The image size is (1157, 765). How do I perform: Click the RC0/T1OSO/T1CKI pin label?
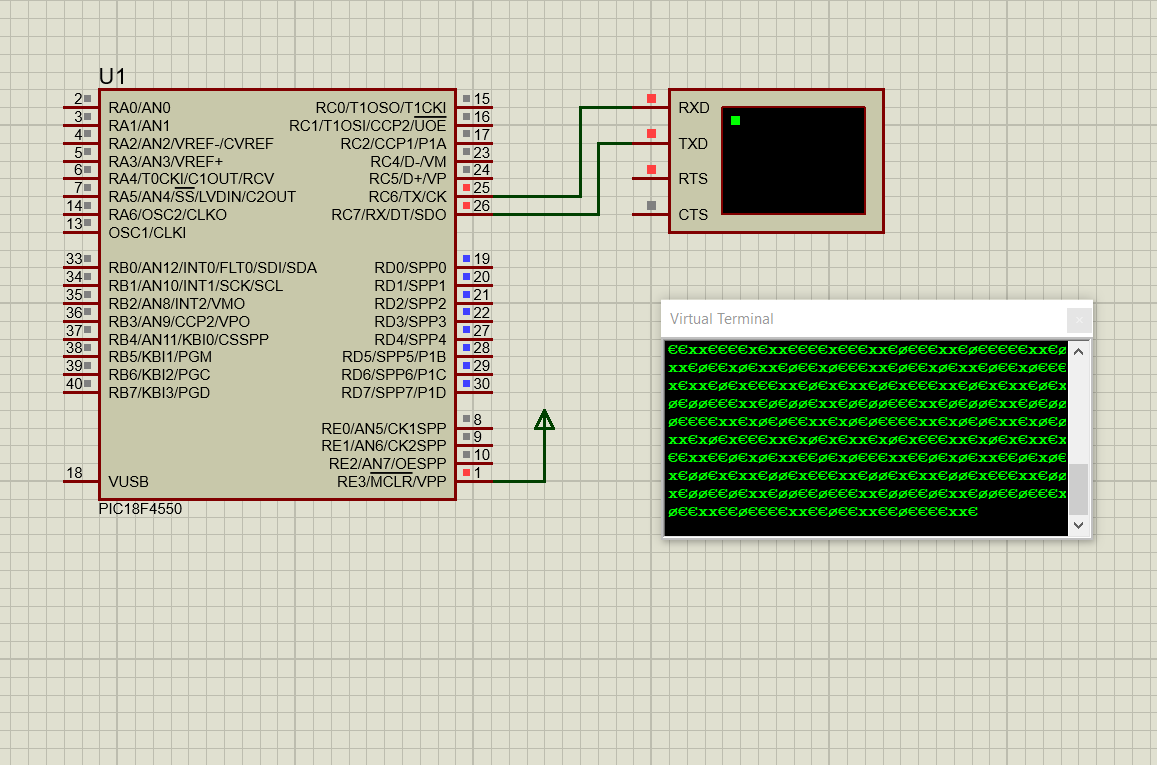pos(381,108)
